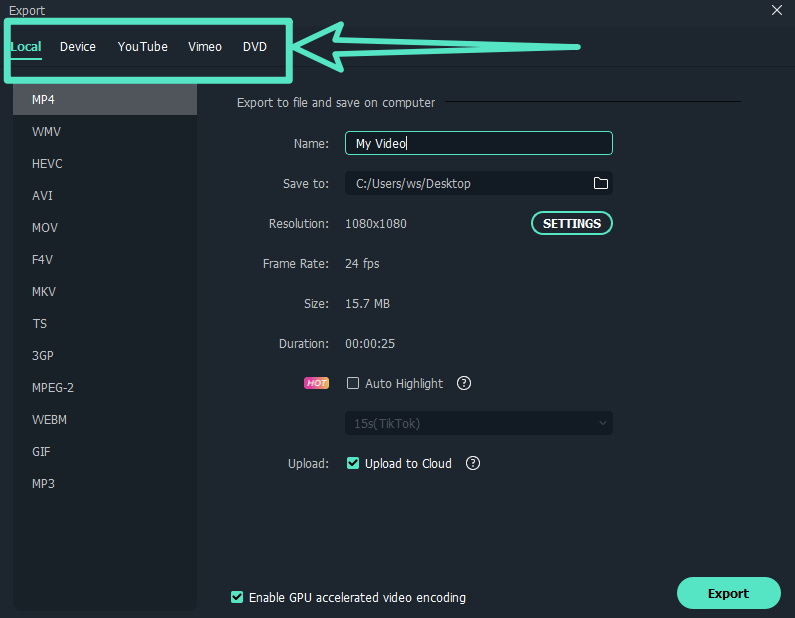
Task: Close the Export dialog window
Action: pyautogui.click(x=776, y=10)
